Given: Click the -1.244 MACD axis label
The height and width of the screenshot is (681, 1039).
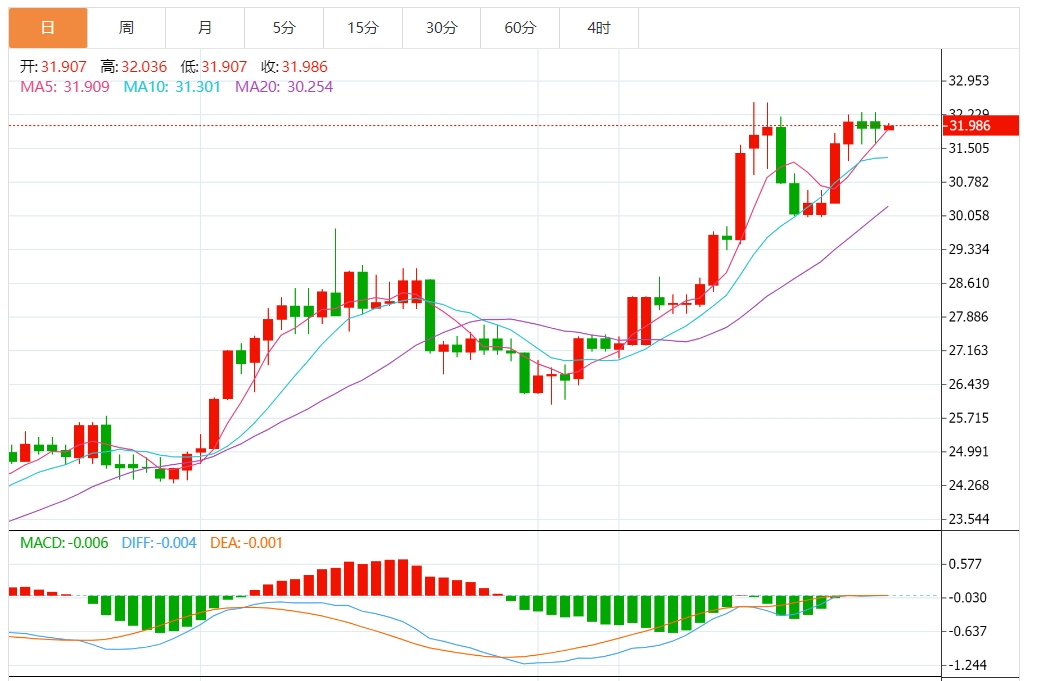Looking at the screenshot, I should 967,665.
